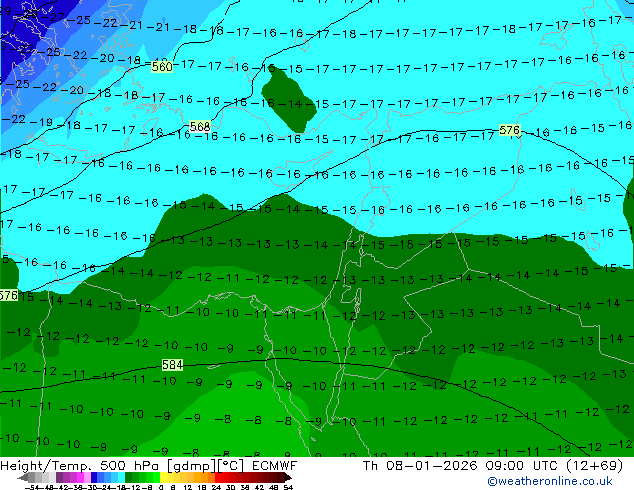Screen dimensions: 634x490
Task: Open the weatheronline.co.uk link
Action: (550, 481)
